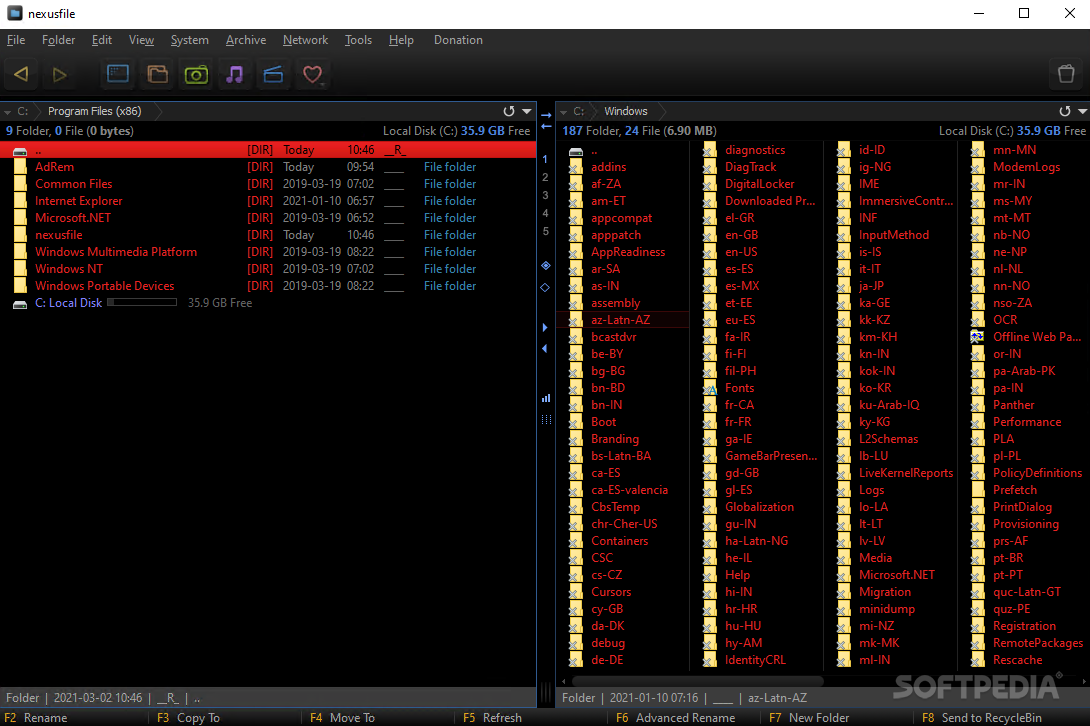This screenshot has width=1090, height=726.
Task: Select the Common Files folder row
Action: [x=268, y=184]
